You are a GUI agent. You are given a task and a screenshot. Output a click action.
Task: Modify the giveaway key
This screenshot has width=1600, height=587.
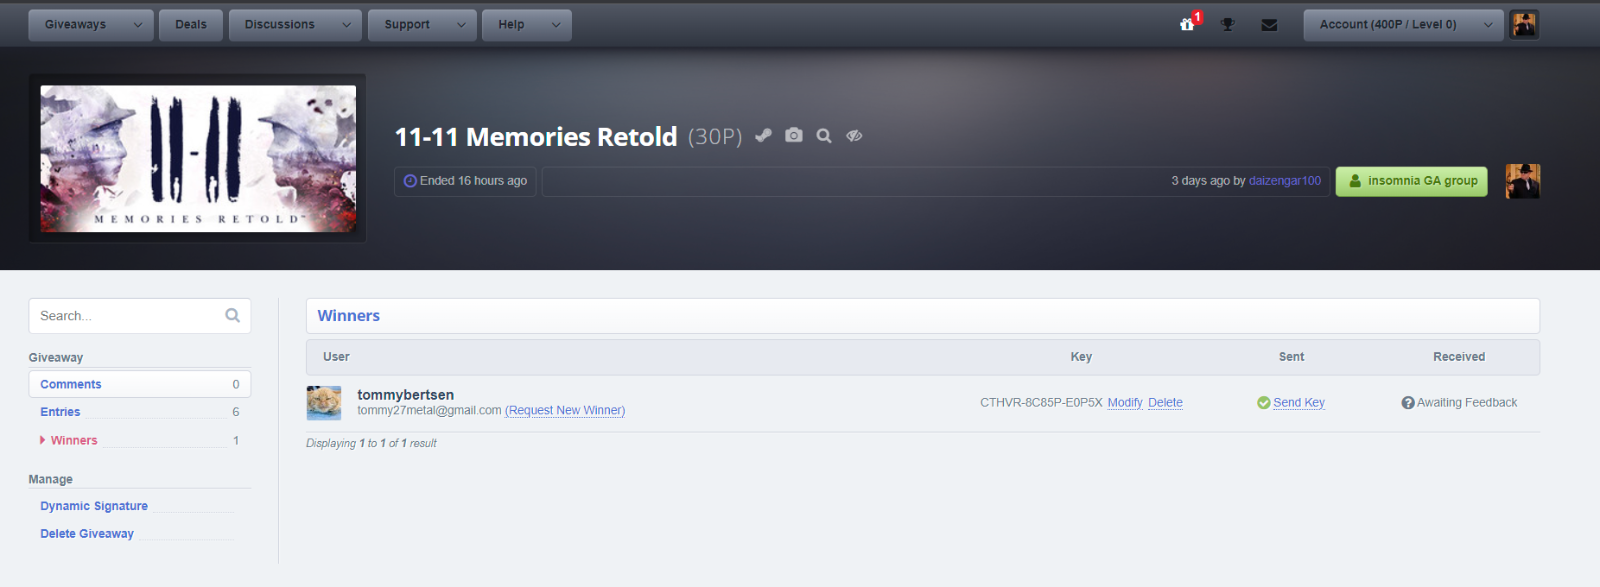1125,403
